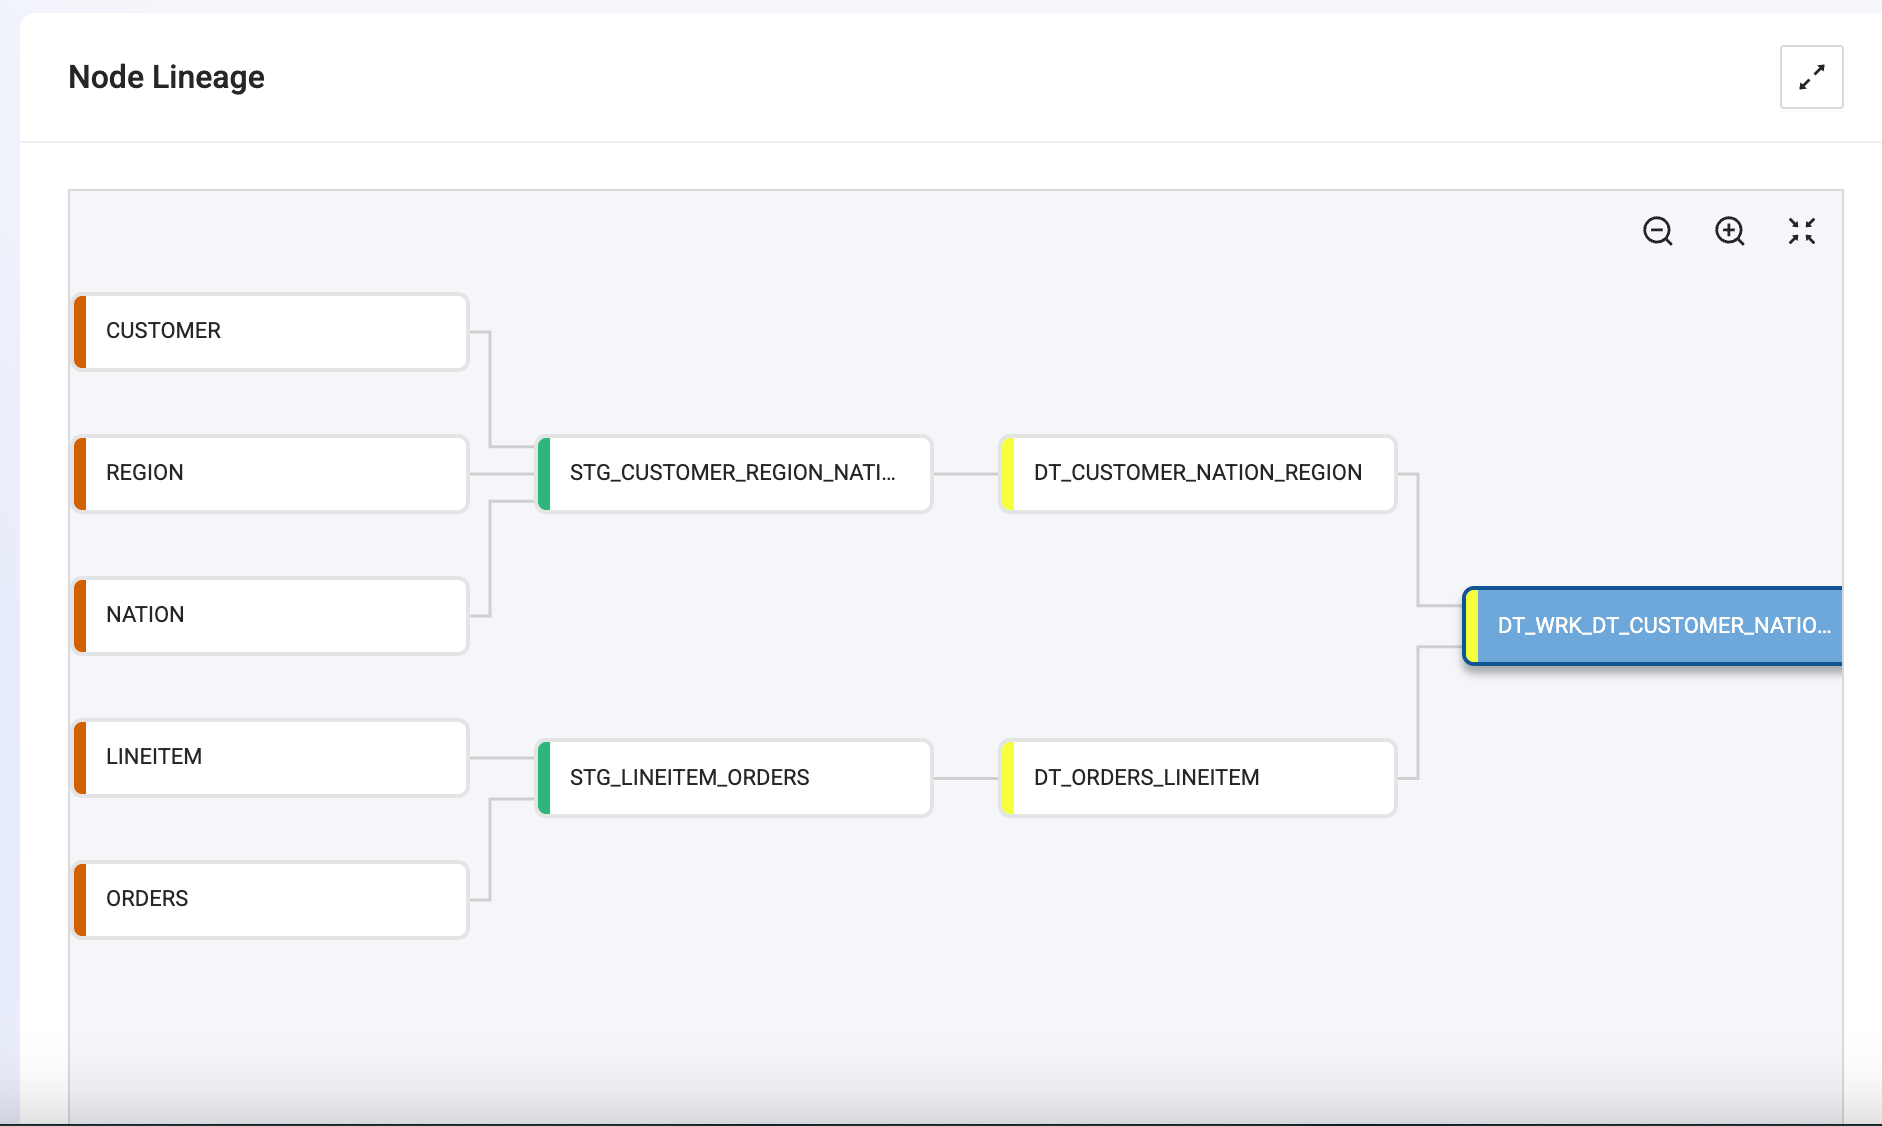Image resolution: width=1882 pixels, height=1126 pixels.
Task: Click the zoom out magnifier icon
Action: (1658, 231)
